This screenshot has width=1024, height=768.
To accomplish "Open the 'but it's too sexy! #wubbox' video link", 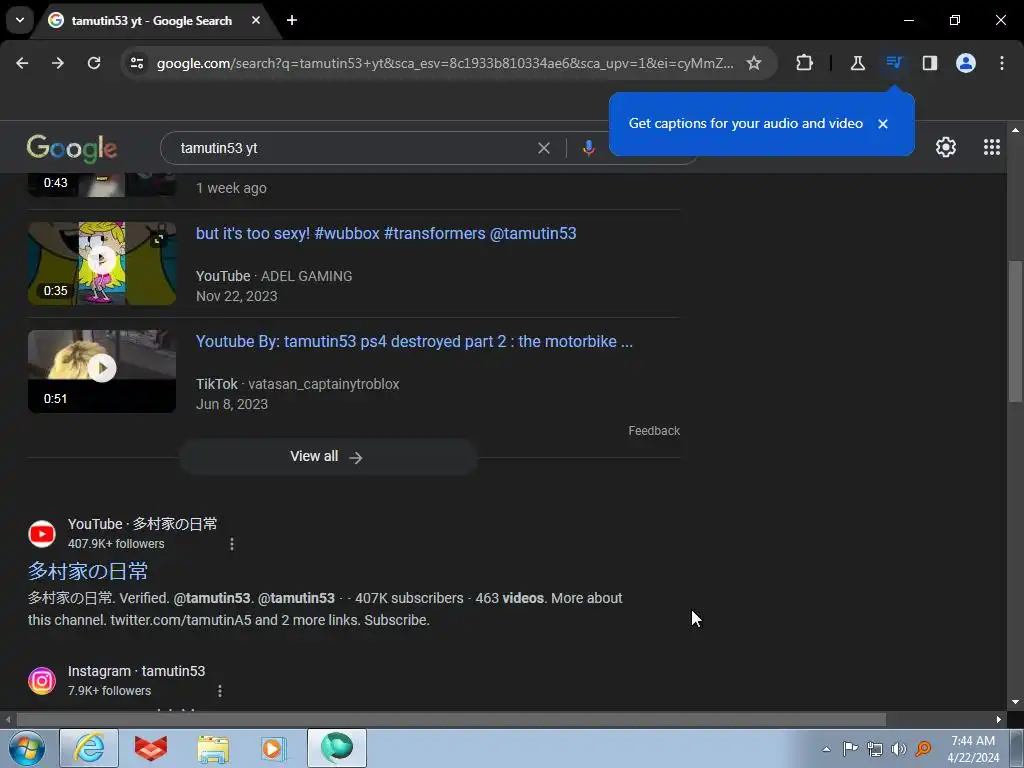I will click(386, 233).
